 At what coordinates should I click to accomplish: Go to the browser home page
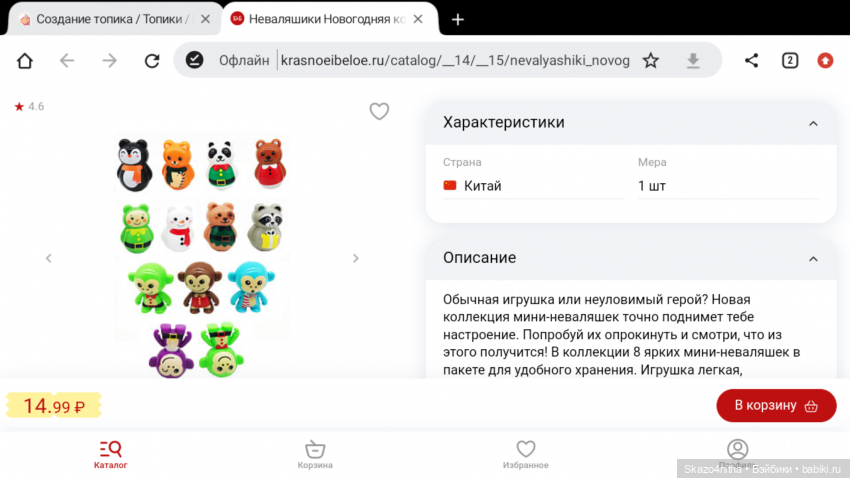point(25,60)
